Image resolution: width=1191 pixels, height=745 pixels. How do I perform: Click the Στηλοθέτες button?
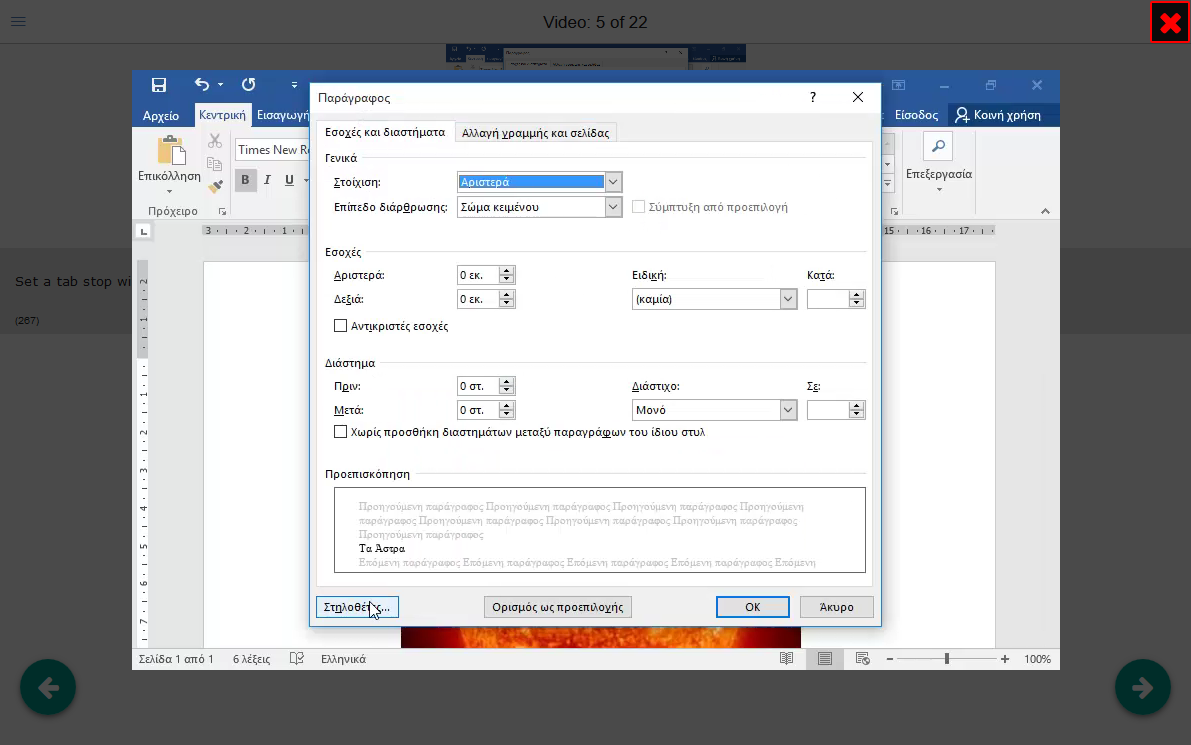click(x=356, y=607)
